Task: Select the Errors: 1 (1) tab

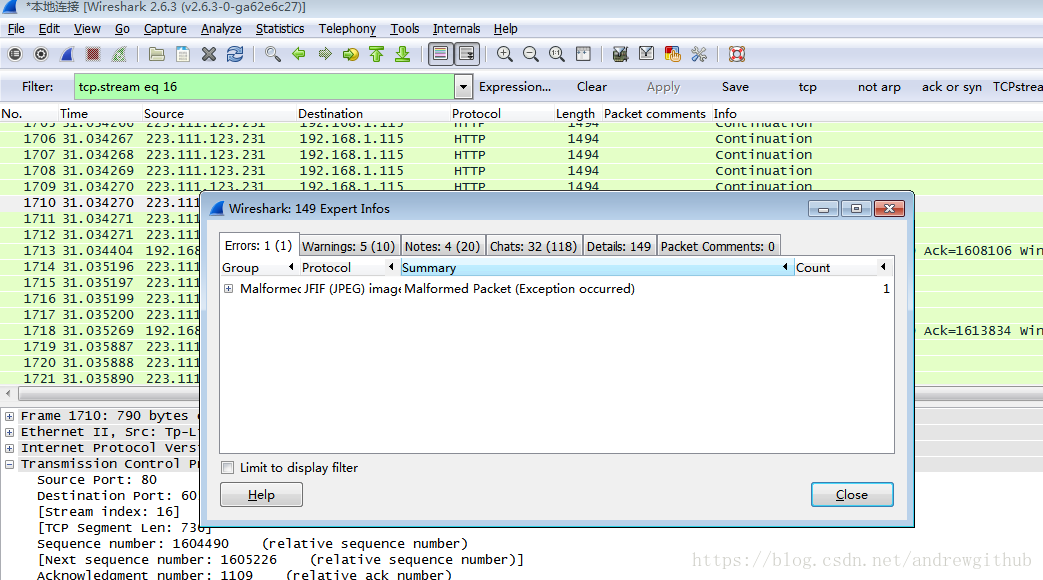Action: (x=258, y=245)
